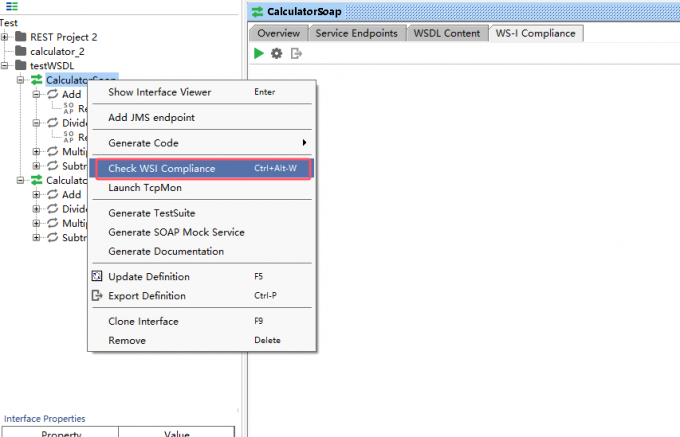Image resolution: width=680 pixels, height=437 pixels.
Task: Click the first Divide operation cycle icon
Action: [52, 123]
